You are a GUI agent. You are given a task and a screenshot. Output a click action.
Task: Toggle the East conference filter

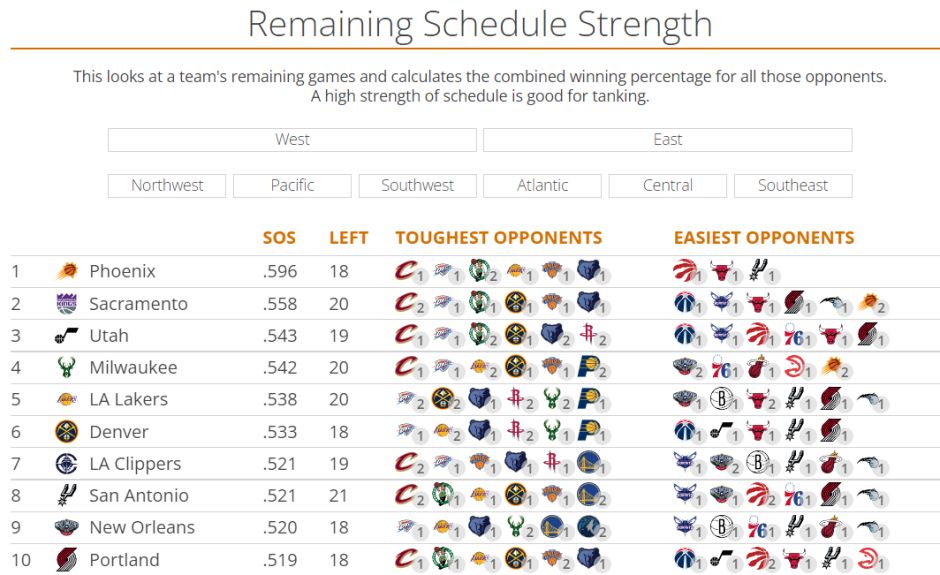(x=667, y=140)
